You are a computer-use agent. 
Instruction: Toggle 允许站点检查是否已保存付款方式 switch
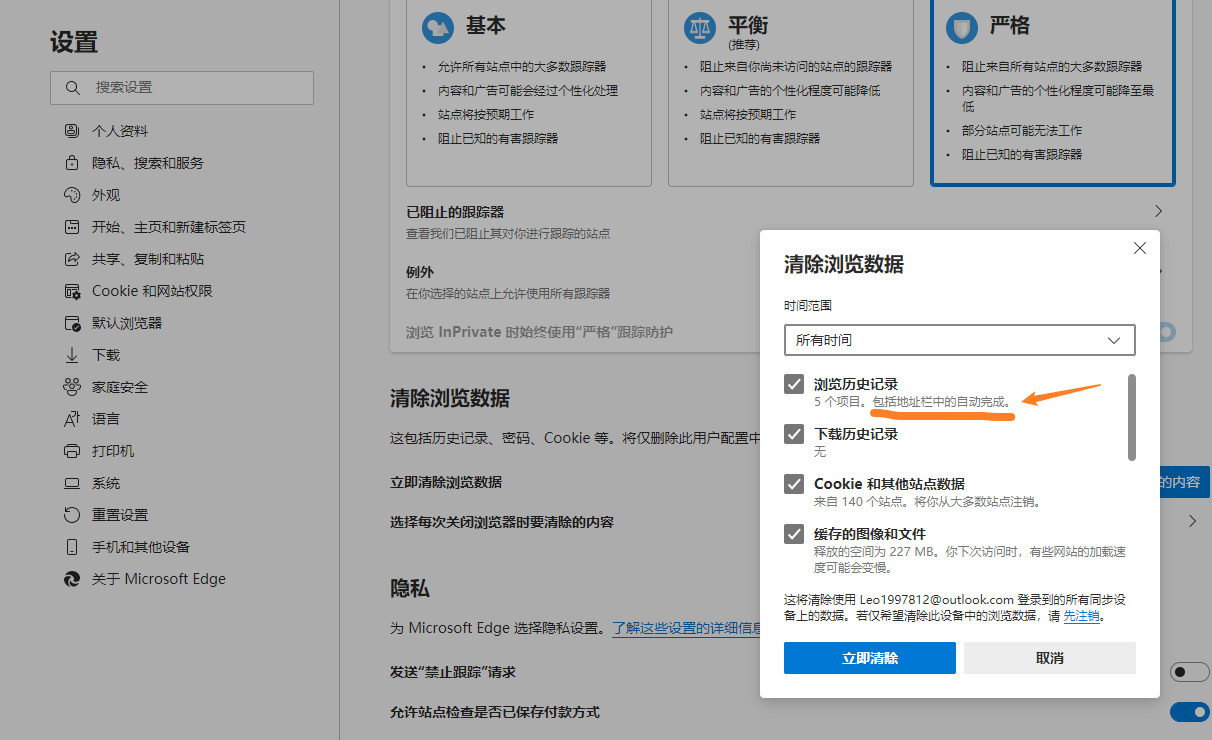(1189, 712)
